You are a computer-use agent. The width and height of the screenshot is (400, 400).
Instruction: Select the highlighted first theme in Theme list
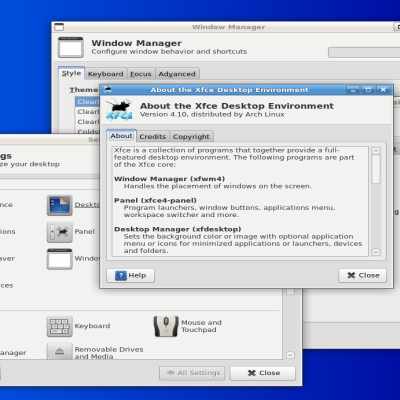point(87,102)
